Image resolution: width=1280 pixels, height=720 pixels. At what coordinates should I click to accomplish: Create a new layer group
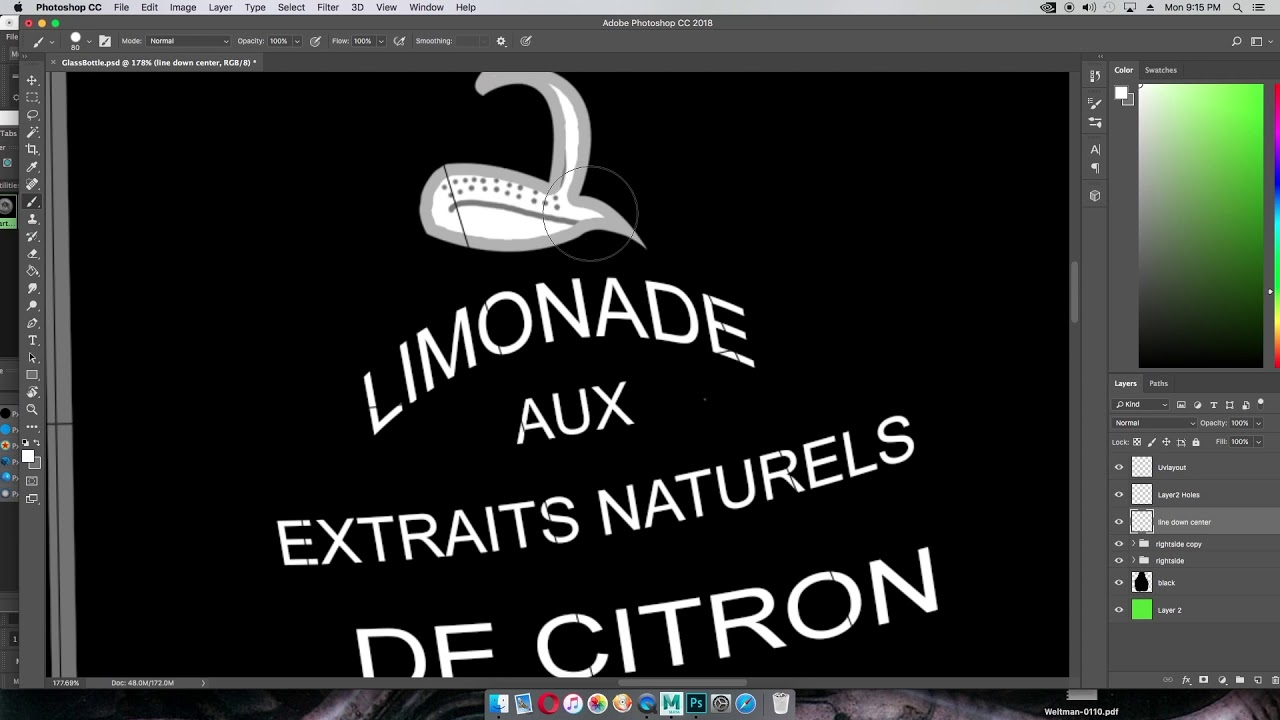point(1240,680)
